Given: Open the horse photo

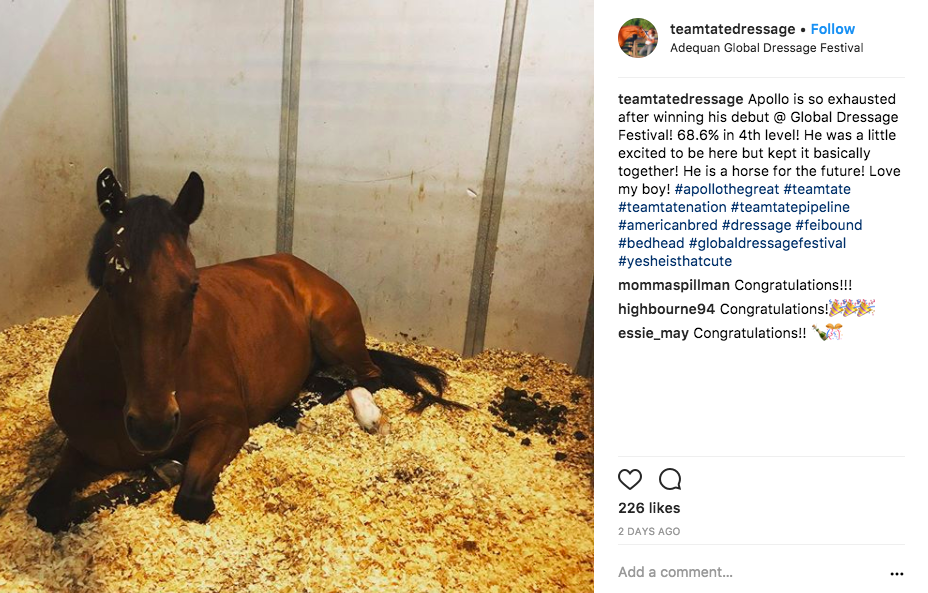Looking at the screenshot, I should coord(297,296).
